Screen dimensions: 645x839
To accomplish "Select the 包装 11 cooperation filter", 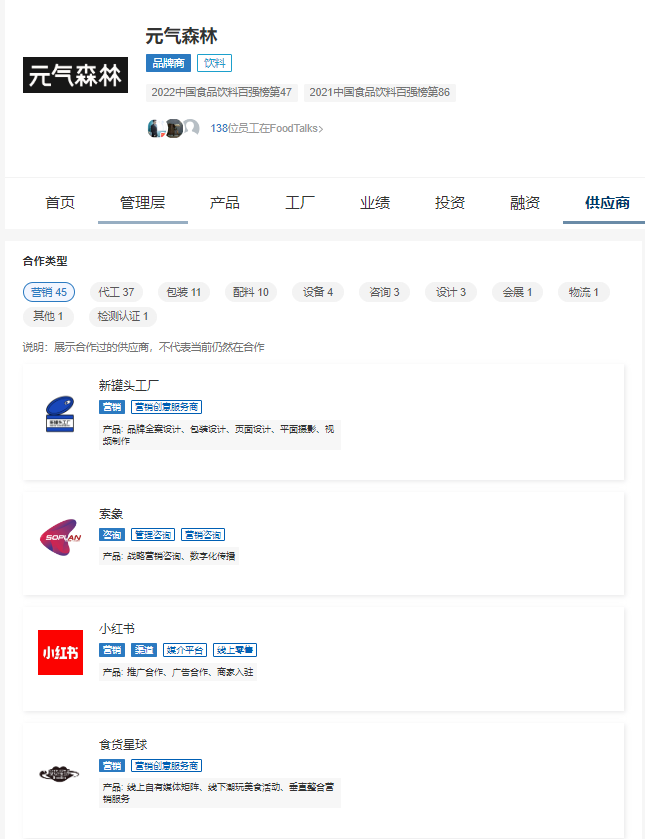I will tap(184, 292).
